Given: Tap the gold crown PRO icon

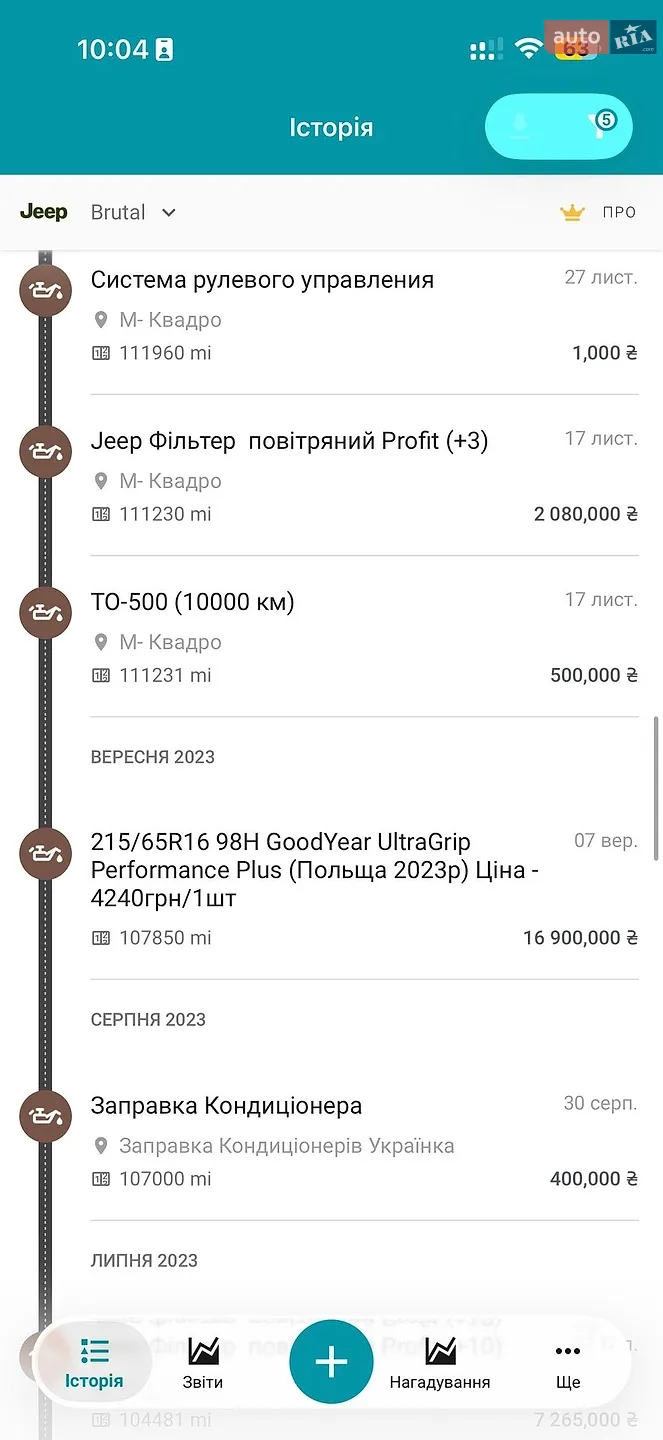Looking at the screenshot, I should click(x=572, y=212).
